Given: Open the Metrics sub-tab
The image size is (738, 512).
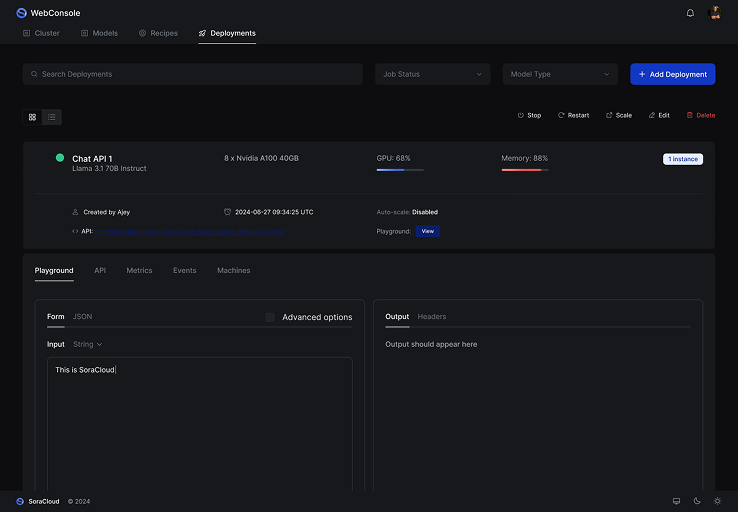Looking at the screenshot, I should [x=139, y=271].
